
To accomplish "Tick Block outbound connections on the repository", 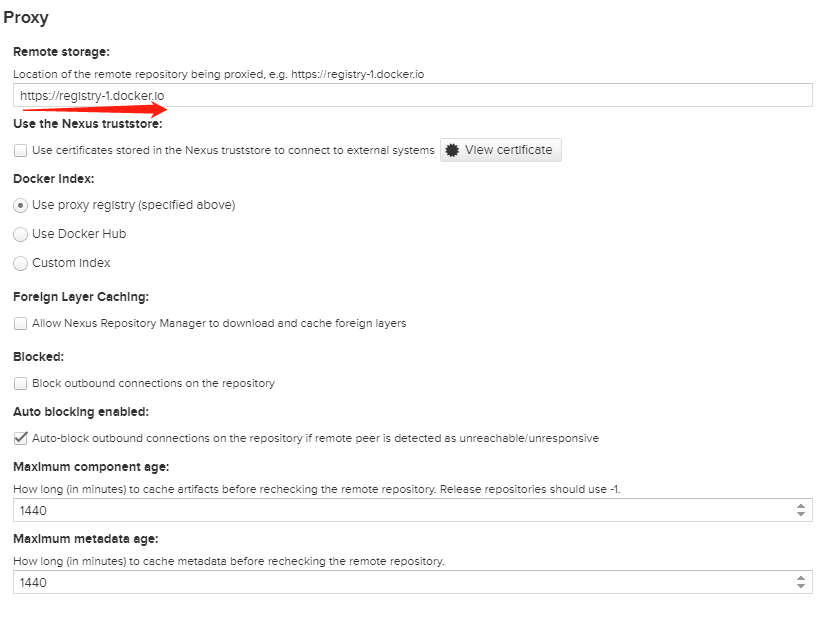I will pos(21,383).
